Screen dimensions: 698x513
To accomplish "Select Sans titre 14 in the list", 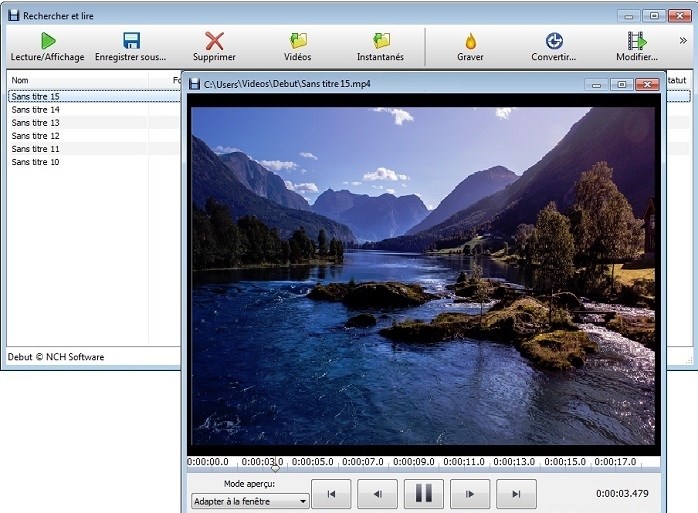I will pos(36,110).
